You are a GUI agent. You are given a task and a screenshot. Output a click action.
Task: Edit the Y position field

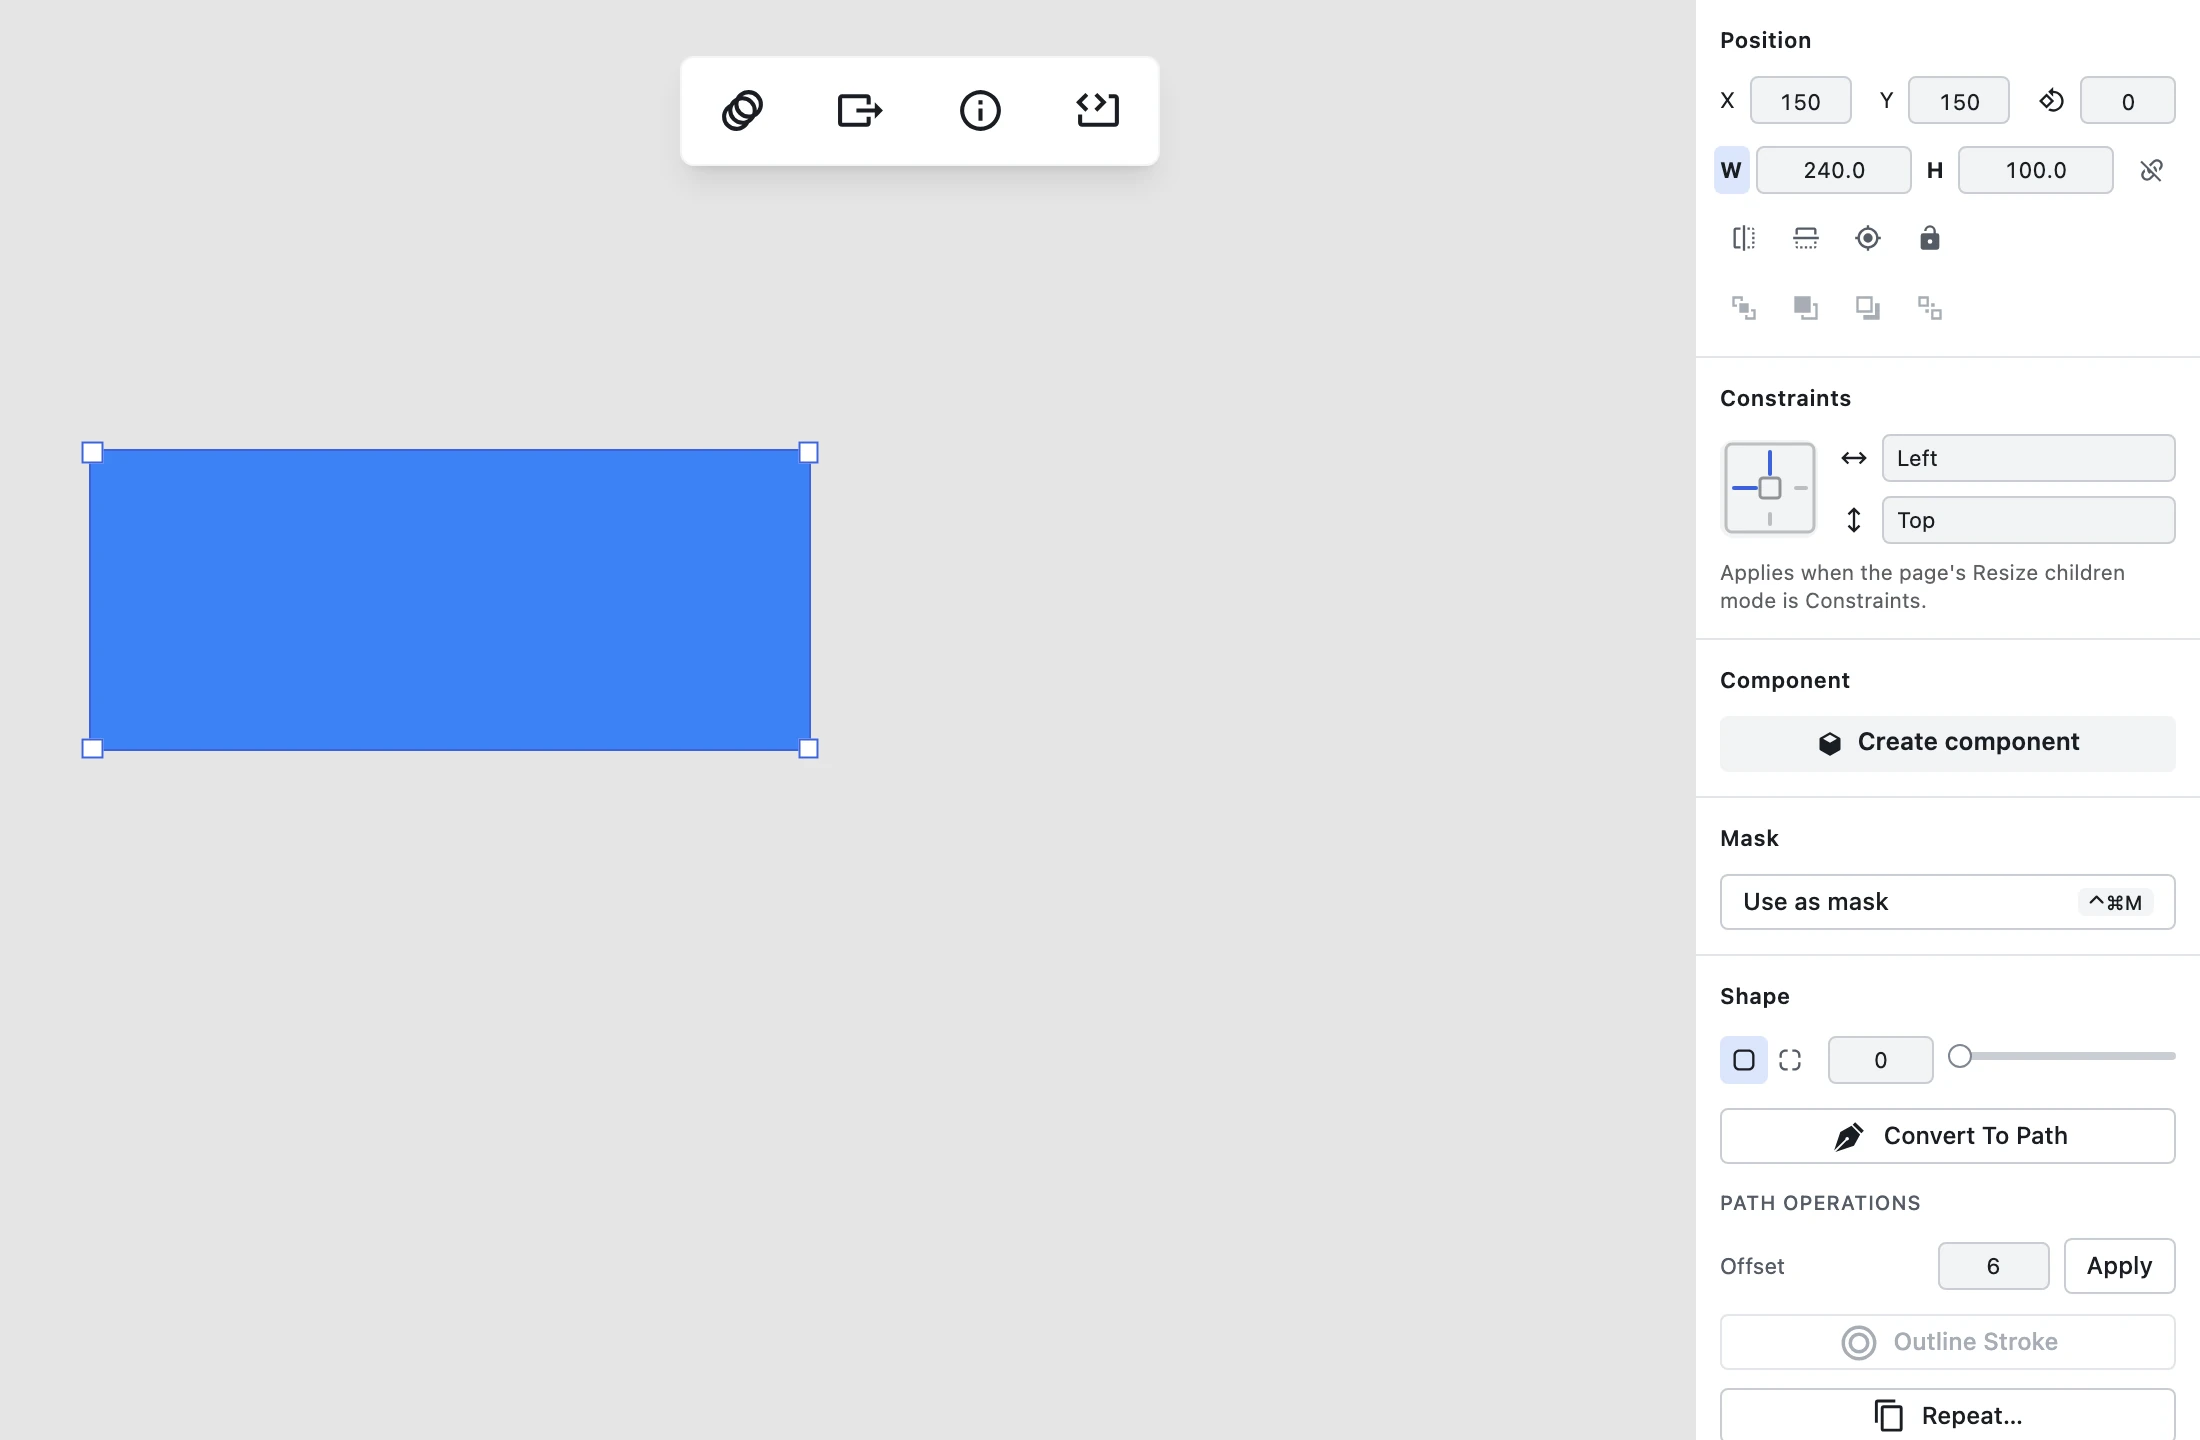click(1959, 101)
